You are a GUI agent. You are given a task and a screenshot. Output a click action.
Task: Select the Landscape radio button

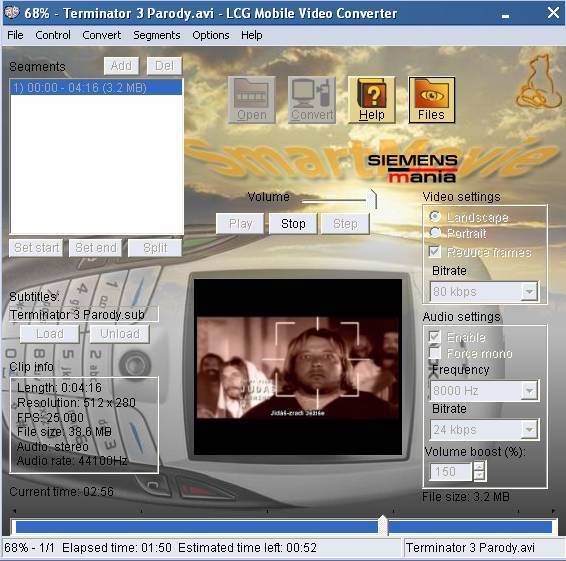click(x=435, y=217)
